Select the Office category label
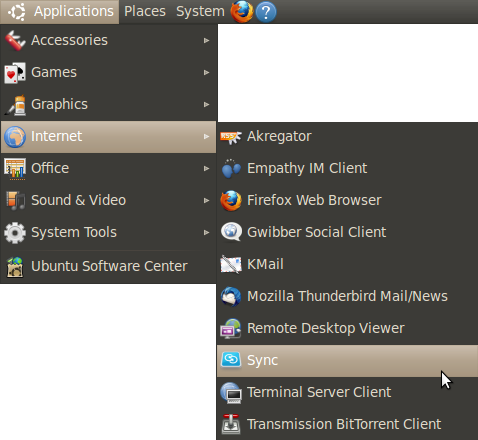Viewport: 478px width, 440px height. (50, 168)
